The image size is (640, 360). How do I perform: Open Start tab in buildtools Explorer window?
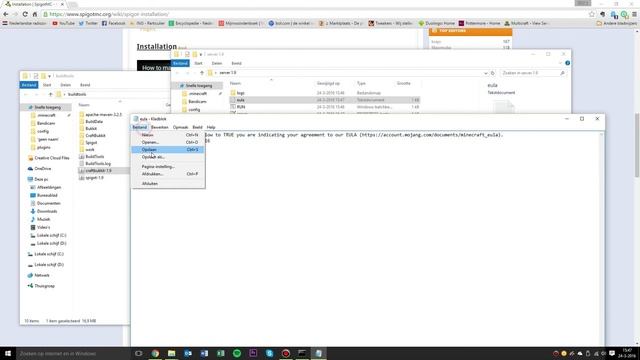[x=47, y=85]
